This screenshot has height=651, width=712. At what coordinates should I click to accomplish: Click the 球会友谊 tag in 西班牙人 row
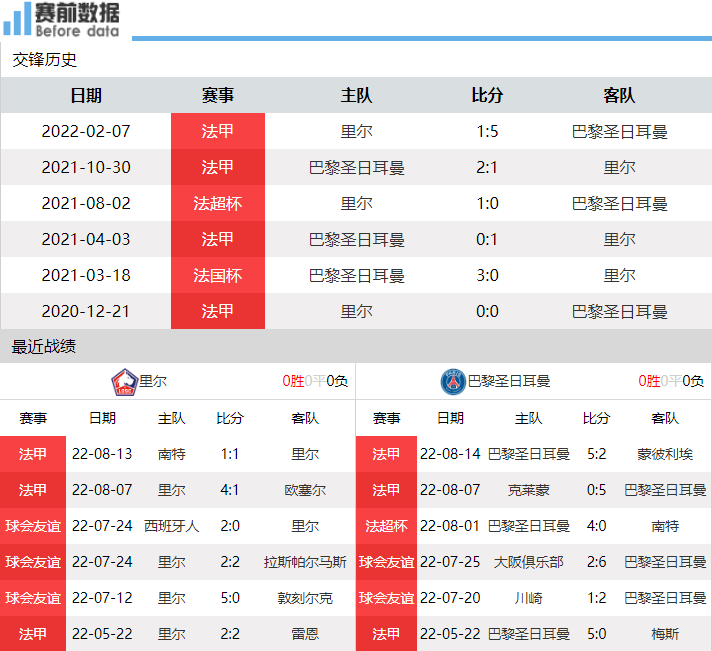[33, 526]
